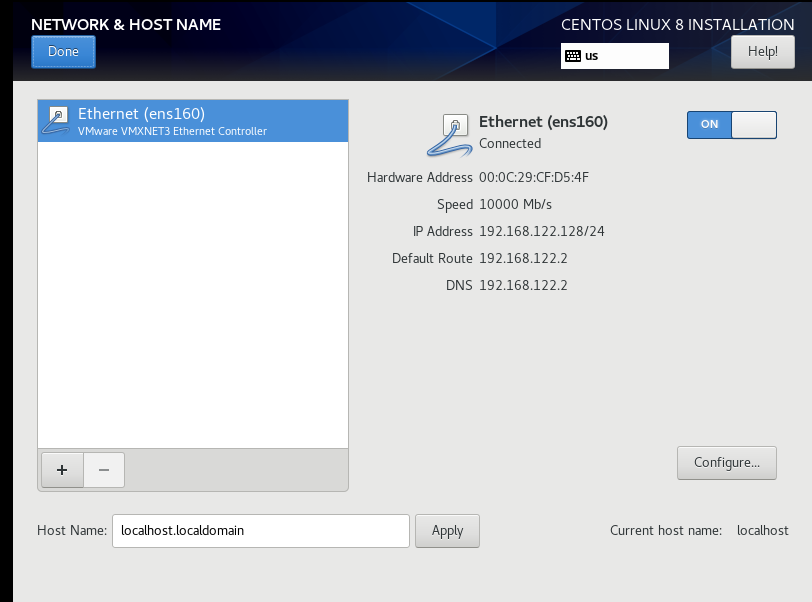This screenshot has width=812, height=602.
Task: Add a new network device with plus
Action: click(x=62, y=470)
